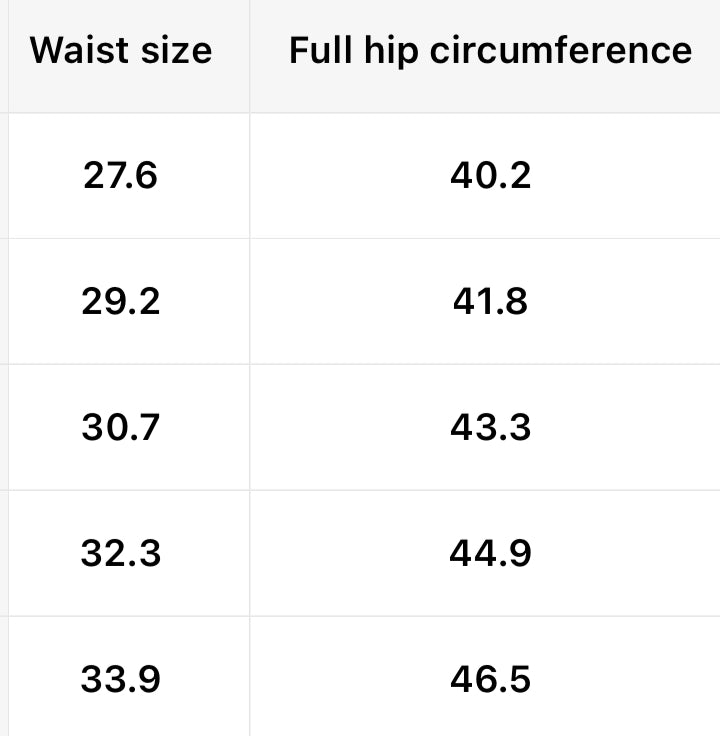Viewport: 720px width, 736px height.
Task: Click the waist size 27.6 cell
Action: [120, 176]
